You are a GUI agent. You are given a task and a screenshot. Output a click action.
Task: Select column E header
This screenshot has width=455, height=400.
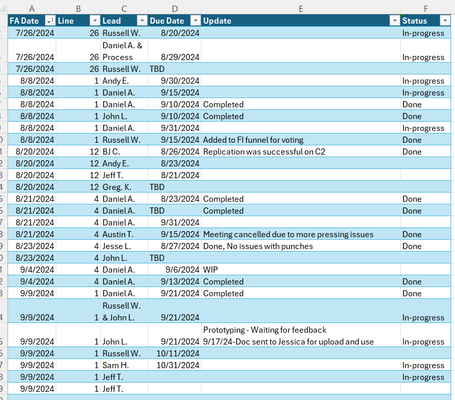301,9
